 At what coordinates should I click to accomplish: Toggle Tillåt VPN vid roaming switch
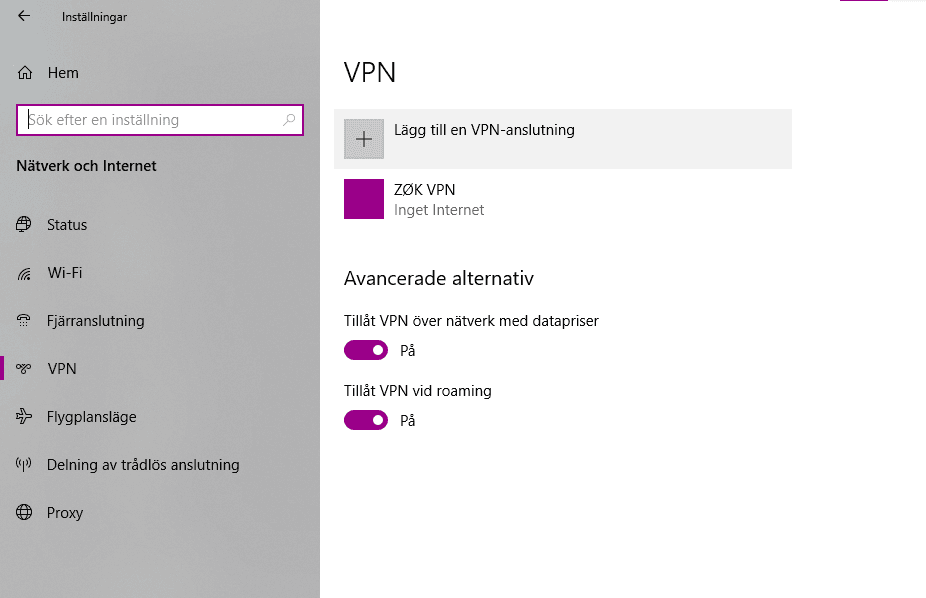[x=366, y=420]
